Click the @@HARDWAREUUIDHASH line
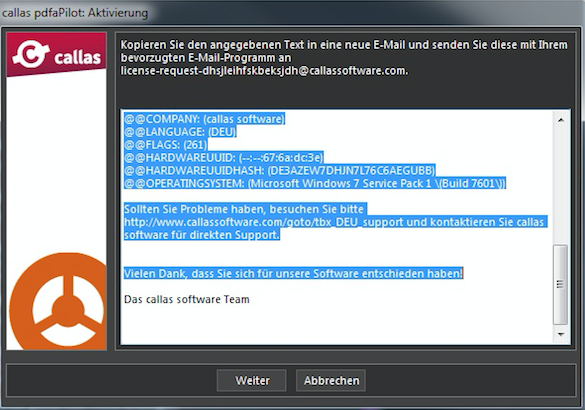This screenshot has width=585, height=410. (279, 170)
